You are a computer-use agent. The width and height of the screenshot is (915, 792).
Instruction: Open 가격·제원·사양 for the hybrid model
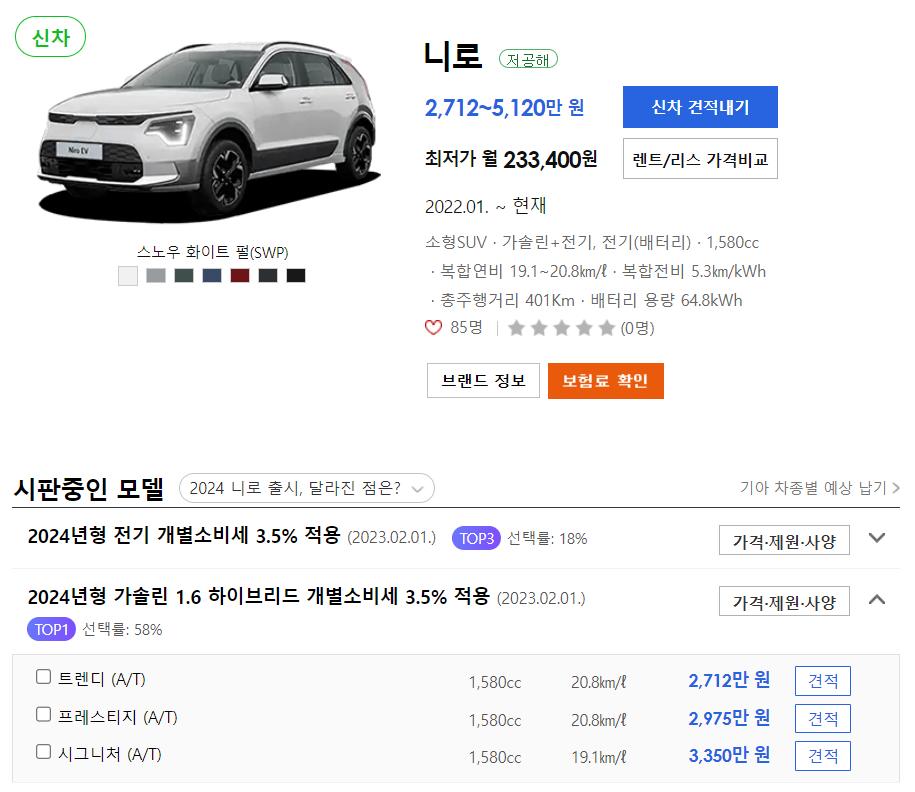(x=784, y=601)
